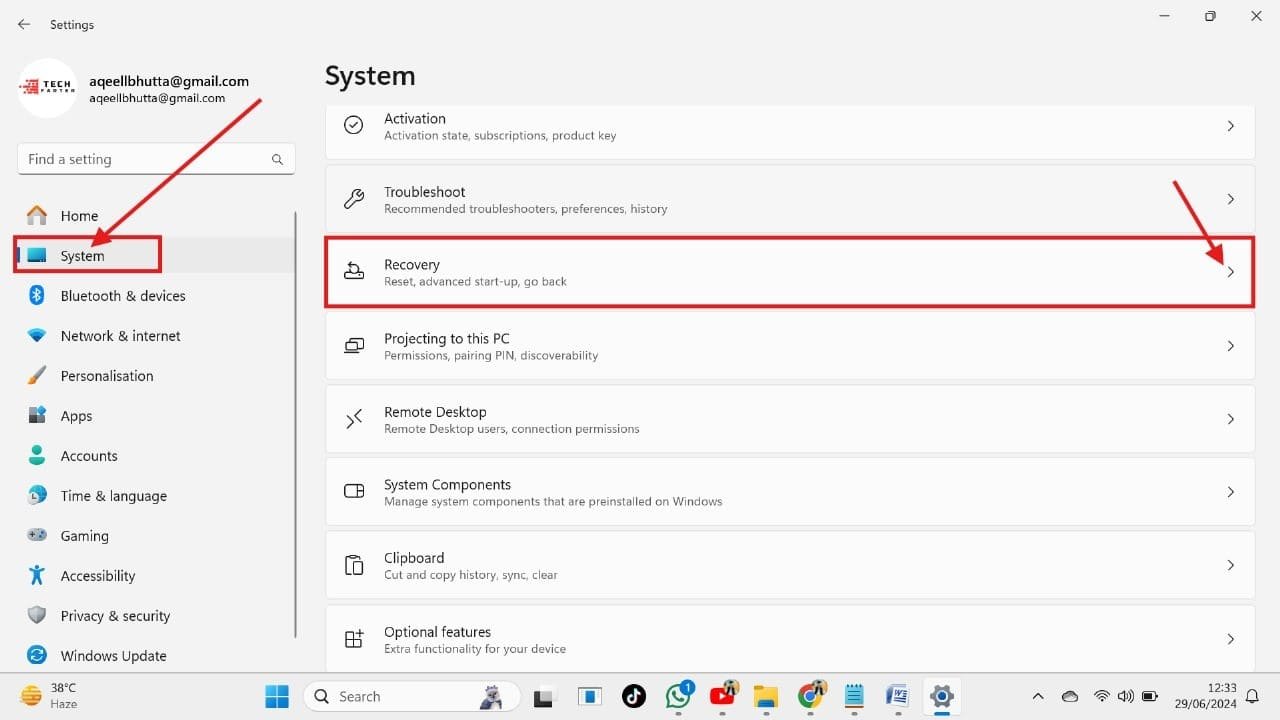1280x720 pixels.
Task: Open notifications via the bell icon
Action: pyautogui.click(x=1251, y=696)
